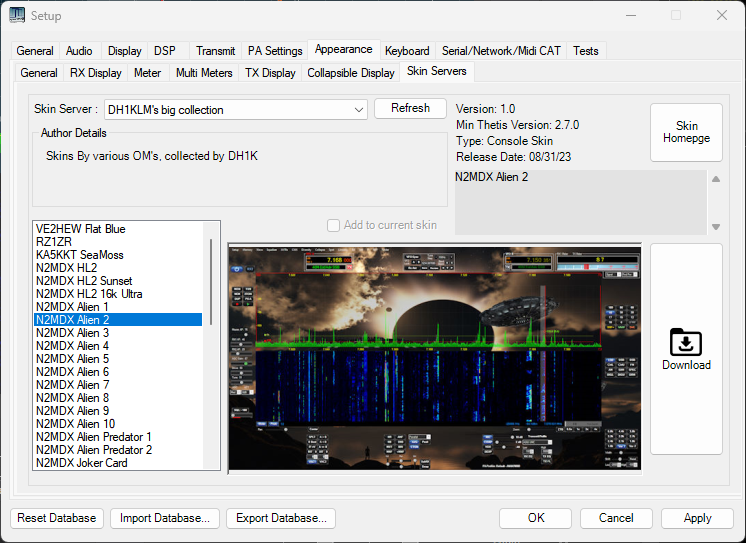Close the Setup window
Viewport: 746px width, 543px height.
pyautogui.click(x=722, y=15)
